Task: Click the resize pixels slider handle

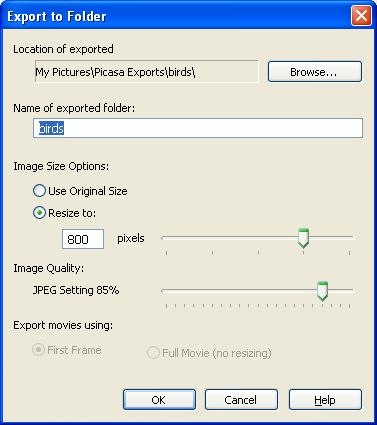Action: 303,238
